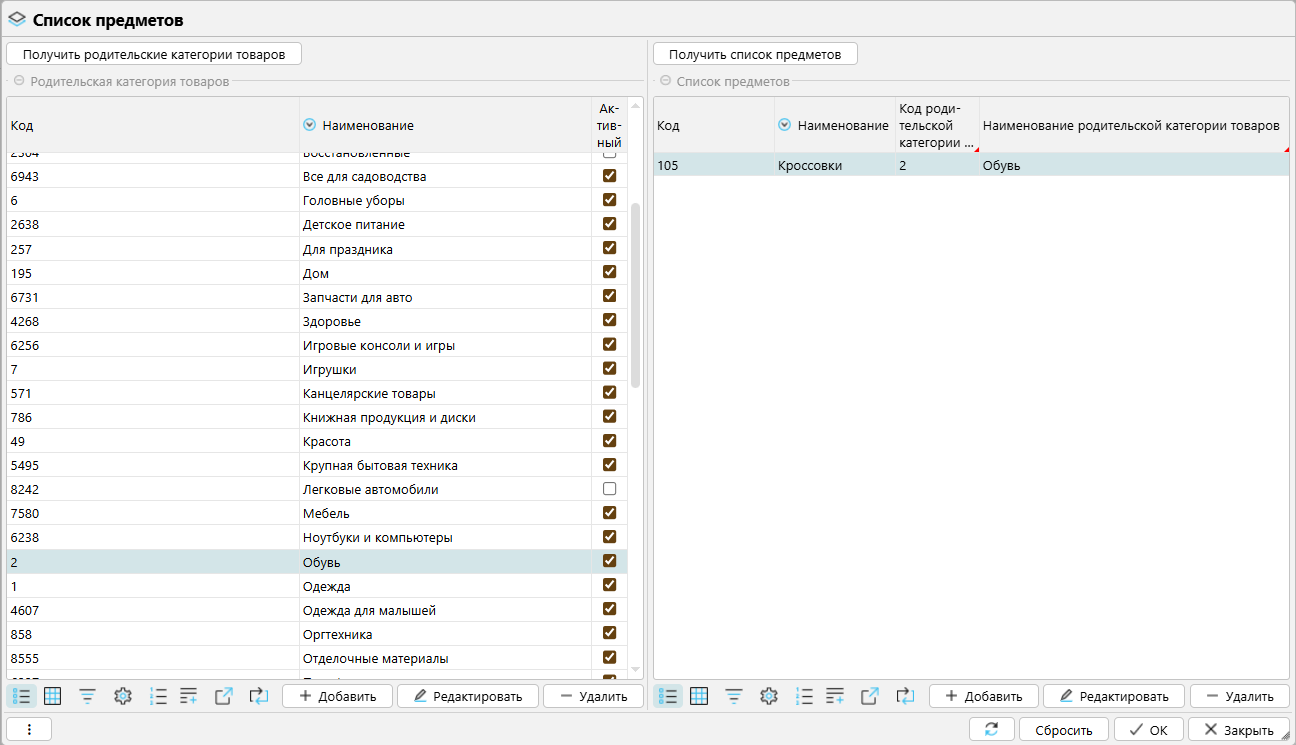Collapse Список предметов group section
1296x745 pixels.
point(665,81)
